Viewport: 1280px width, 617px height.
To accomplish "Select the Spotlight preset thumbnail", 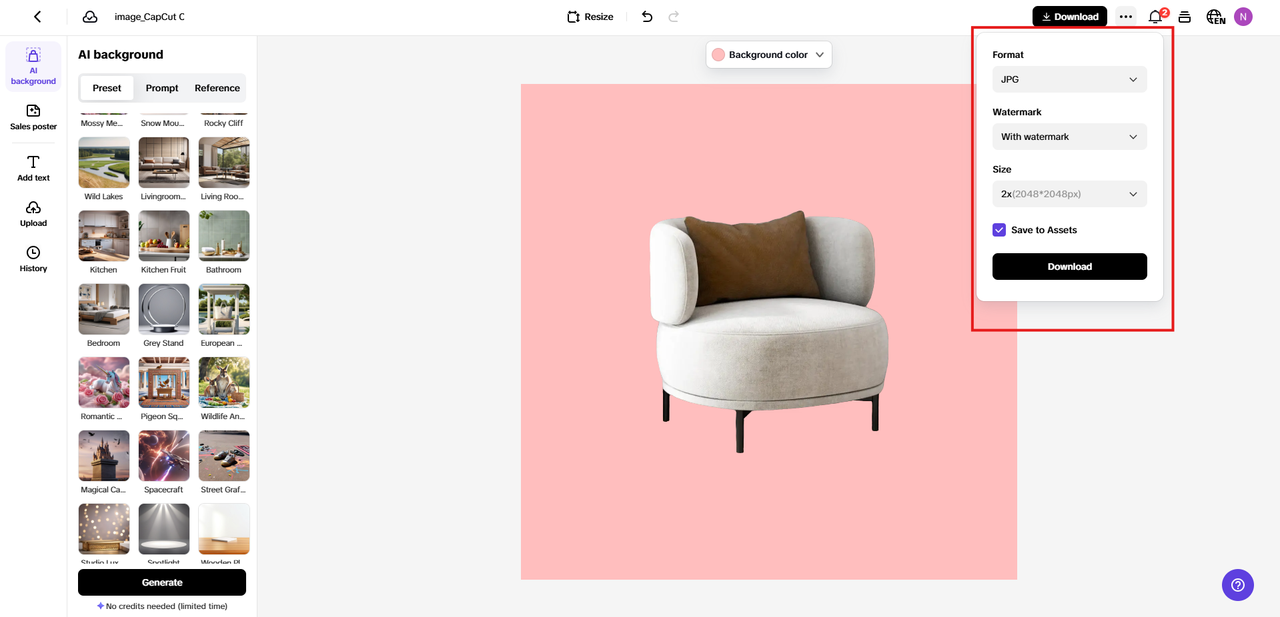I will coord(164,529).
